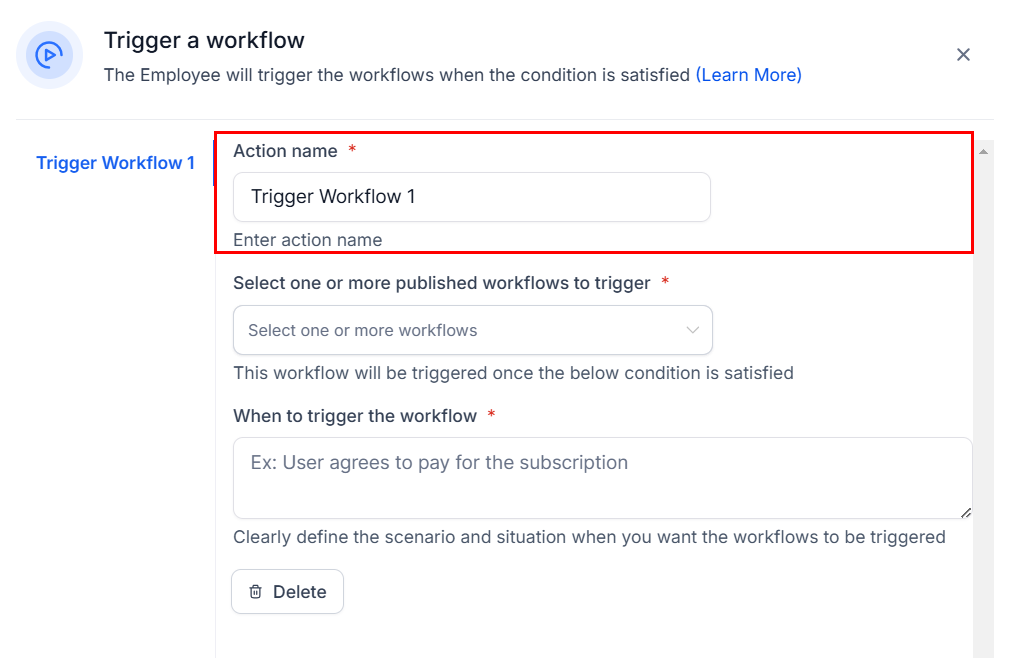Click the red asterisk next to Action name
This screenshot has height=658, width=1016.
pyautogui.click(x=350, y=150)
